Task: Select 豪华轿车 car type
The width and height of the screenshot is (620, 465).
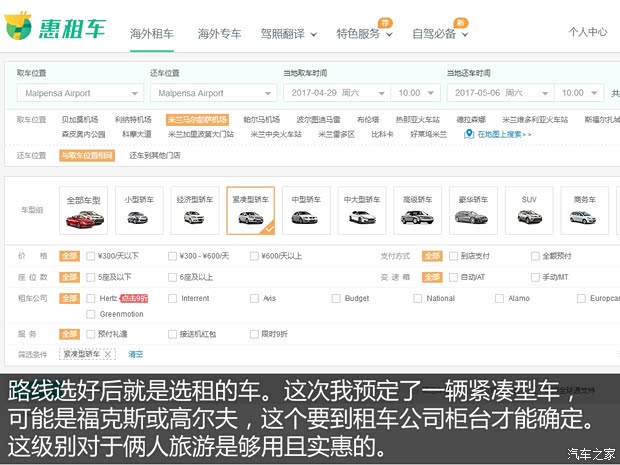Action: point(473,211)
